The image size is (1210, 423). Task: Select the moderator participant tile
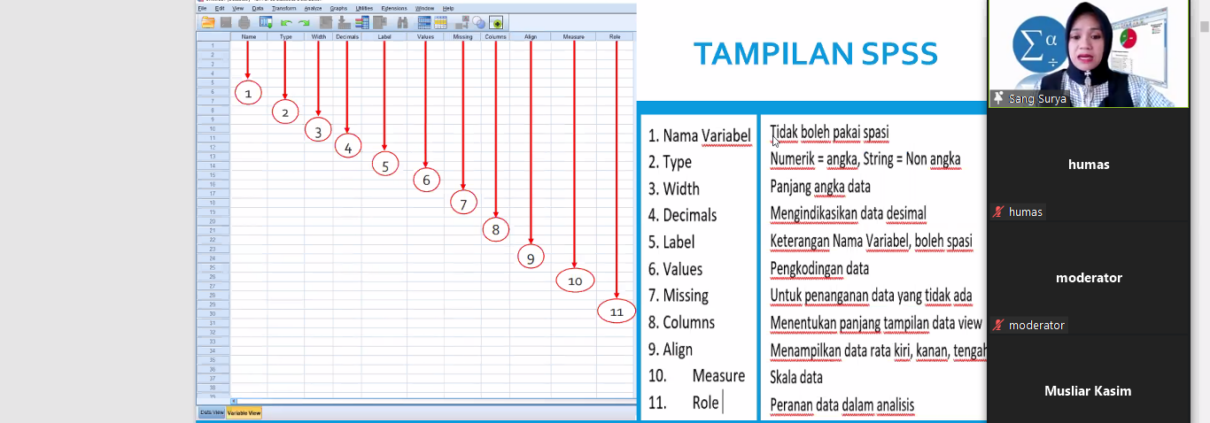1089,278
